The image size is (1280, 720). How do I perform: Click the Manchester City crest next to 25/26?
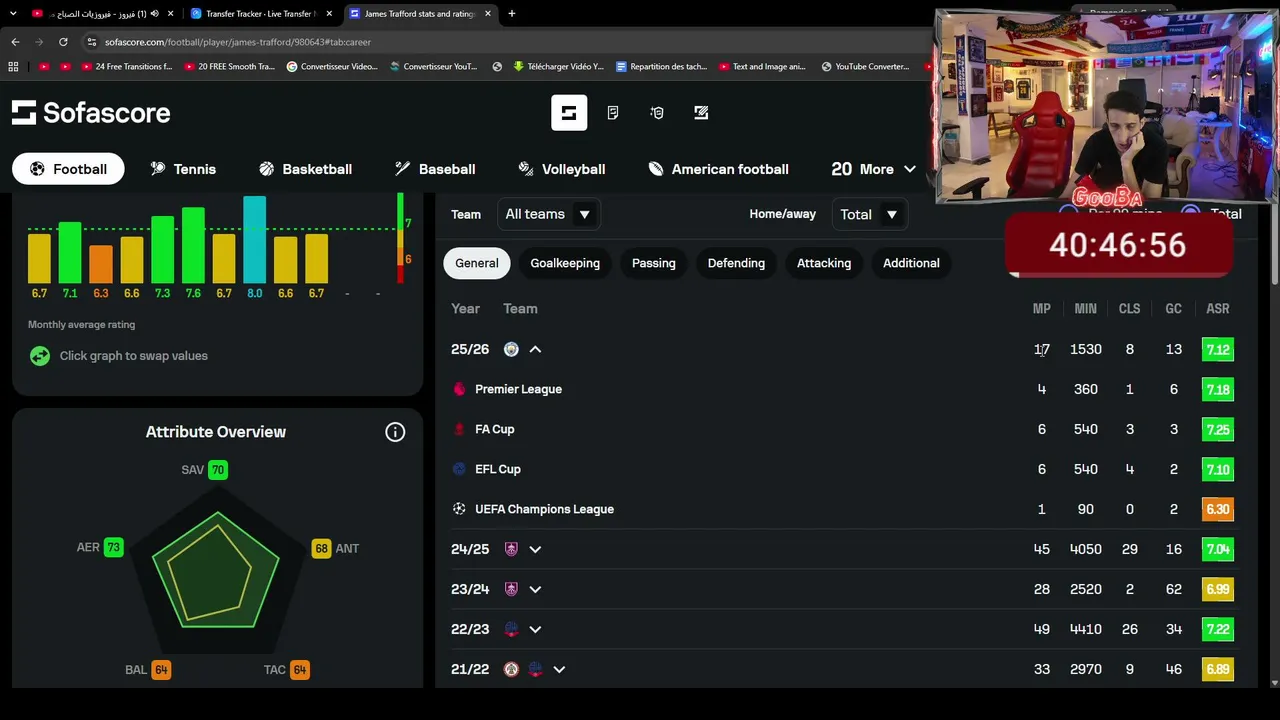tap(511, 349)
